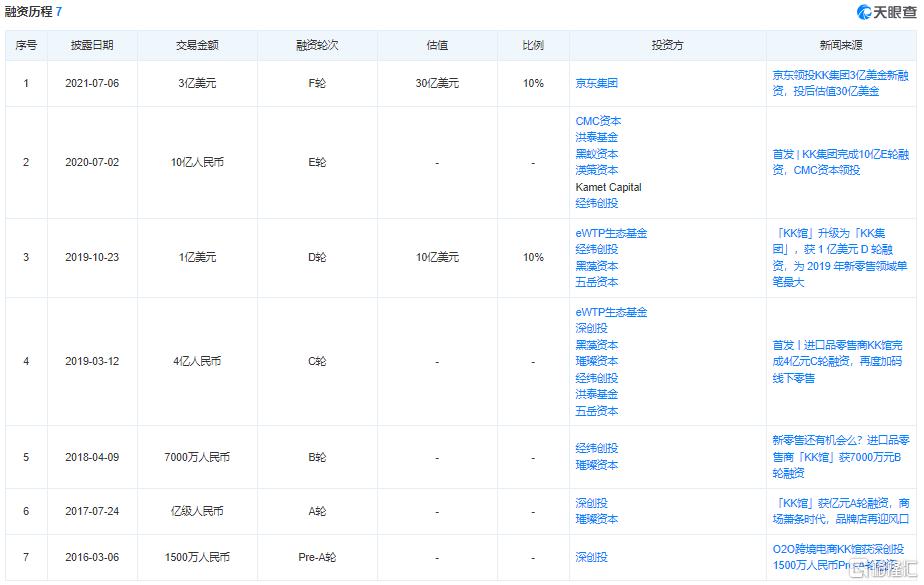Open 洪泰基金 in the C轮 row
This screenshot has height=585, width=924.
pyautogui.click(x=596, y=394)
